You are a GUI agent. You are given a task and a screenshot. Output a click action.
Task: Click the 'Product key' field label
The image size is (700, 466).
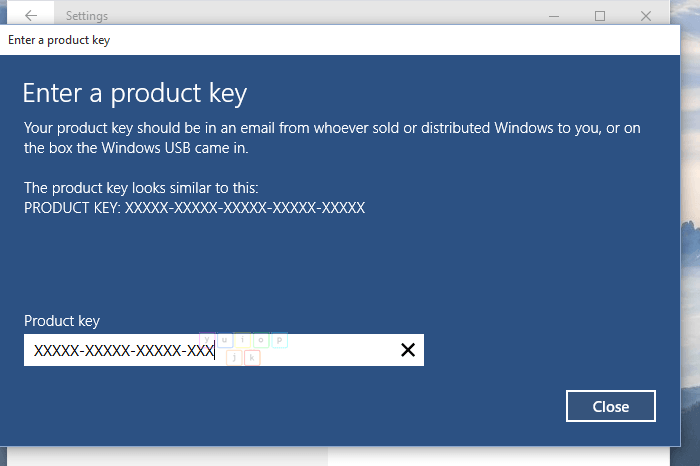[62, 321]
